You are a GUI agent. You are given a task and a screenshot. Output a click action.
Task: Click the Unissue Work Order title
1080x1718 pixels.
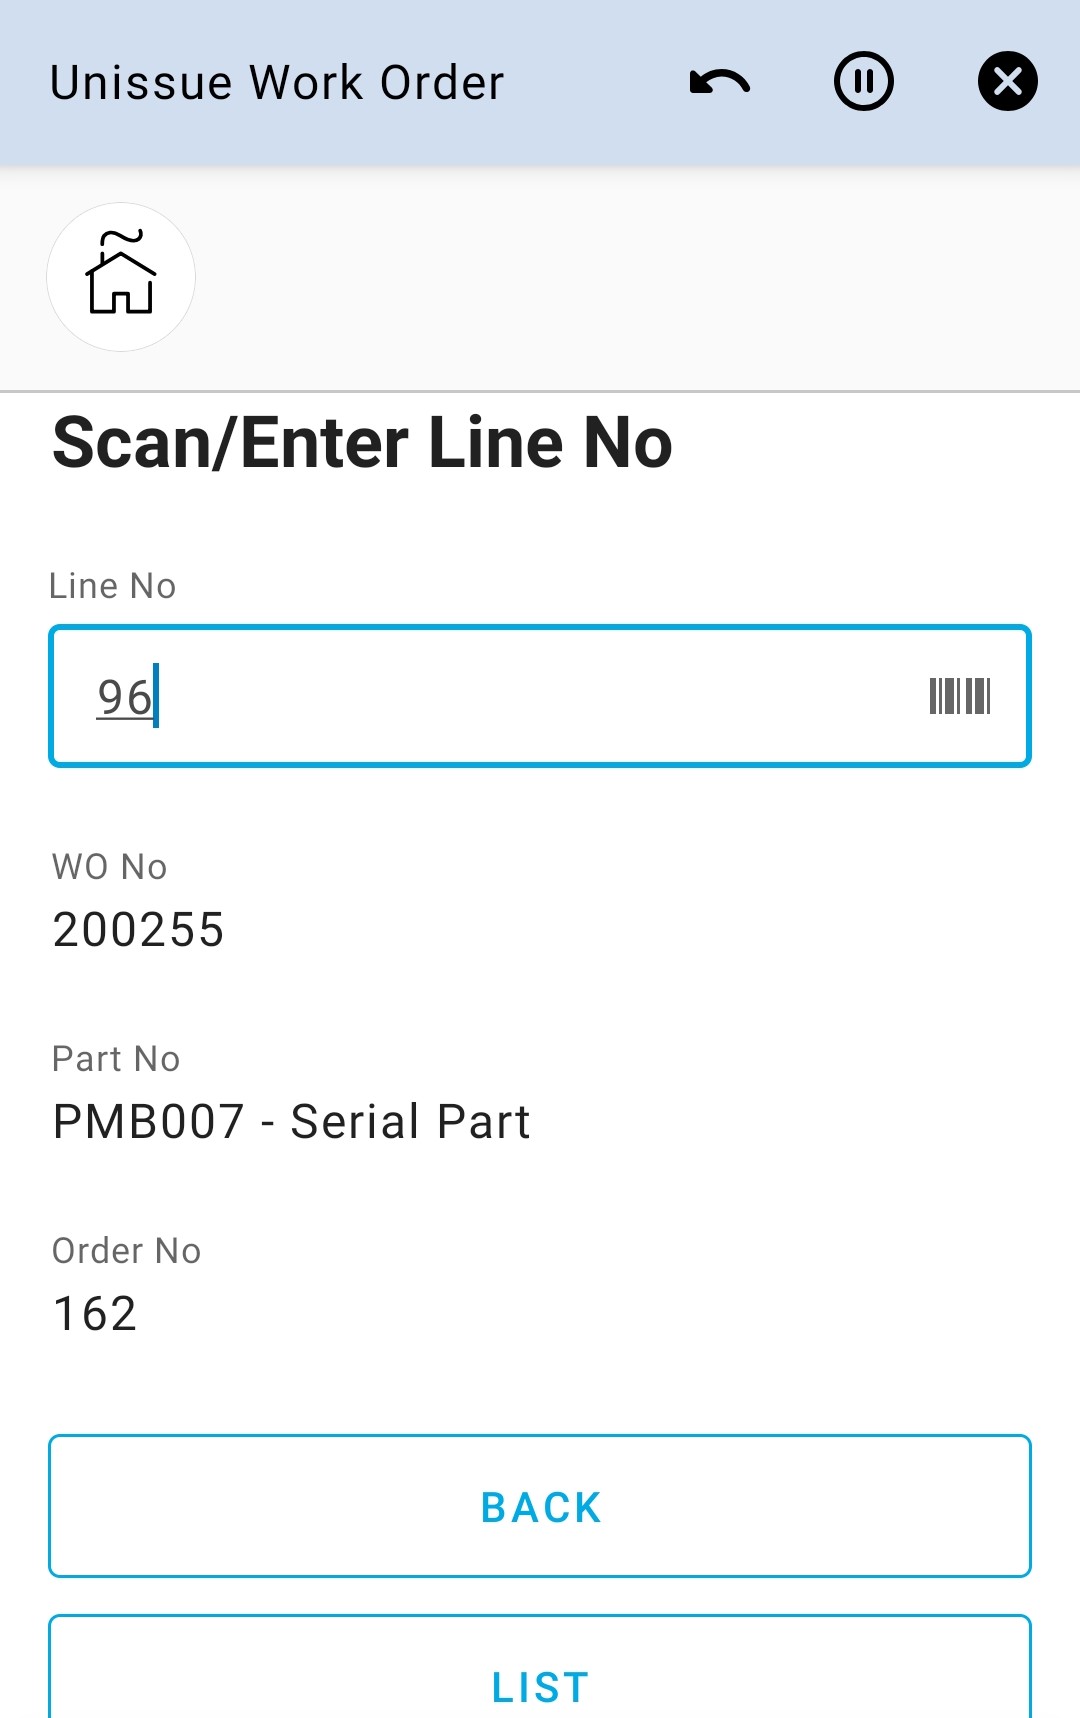[x=277, y=83]
